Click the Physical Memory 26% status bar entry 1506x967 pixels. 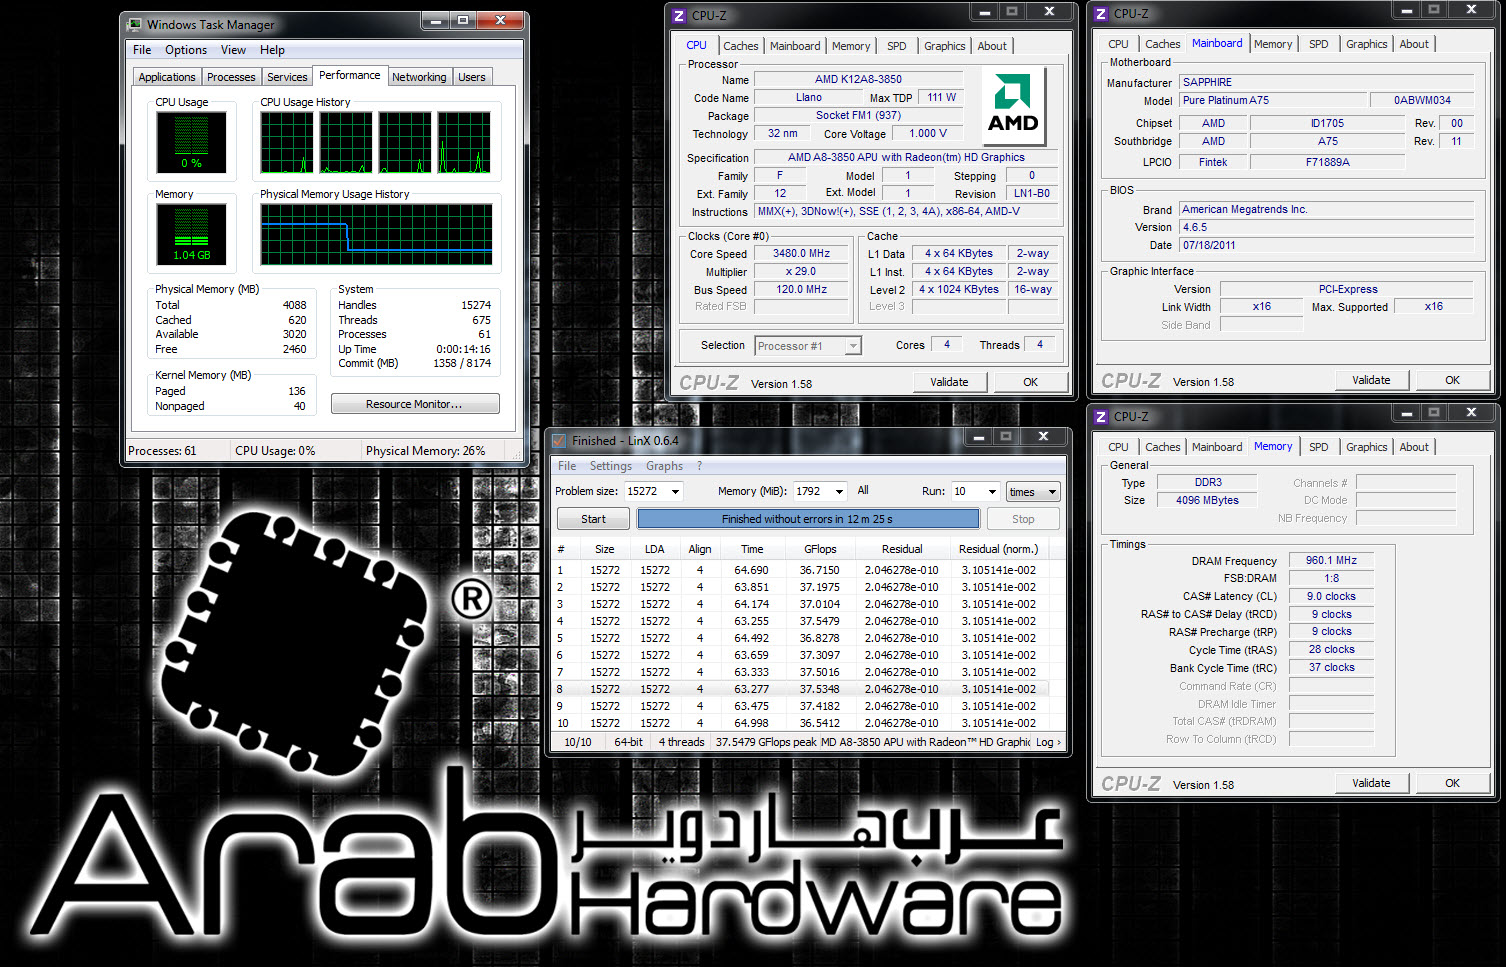click(426, 451)
